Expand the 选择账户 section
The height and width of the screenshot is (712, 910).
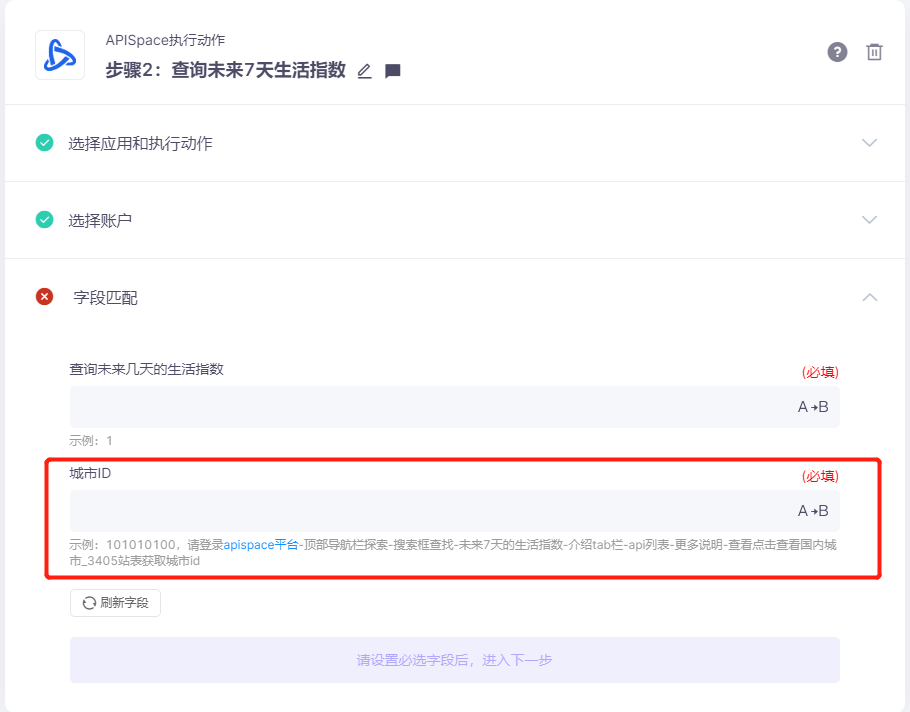coord(869,221)
